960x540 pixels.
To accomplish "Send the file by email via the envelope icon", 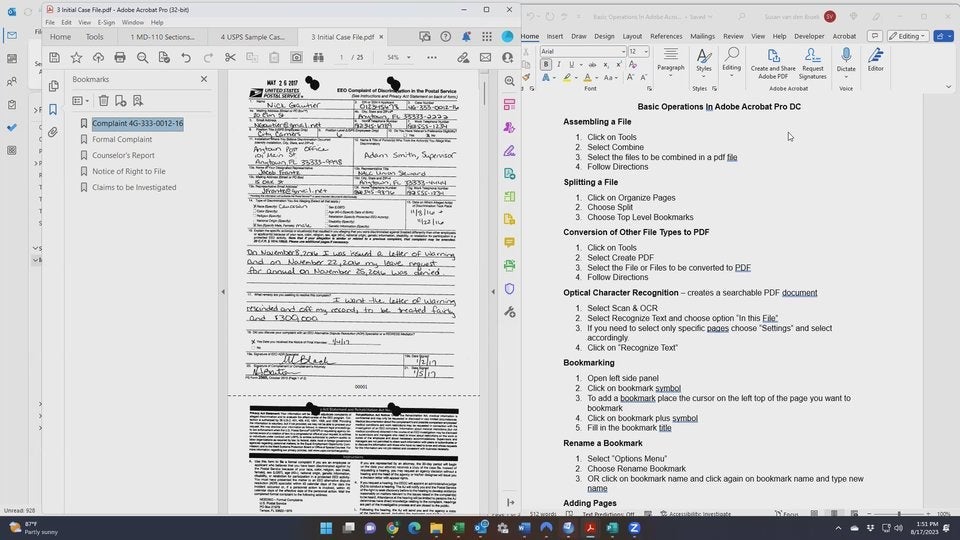I will pyautogui.click(x=486, y=58).
